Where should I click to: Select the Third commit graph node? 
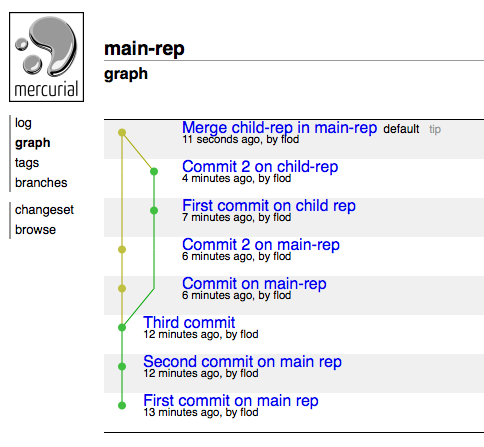pyautogui.click(x=122, y=327)
